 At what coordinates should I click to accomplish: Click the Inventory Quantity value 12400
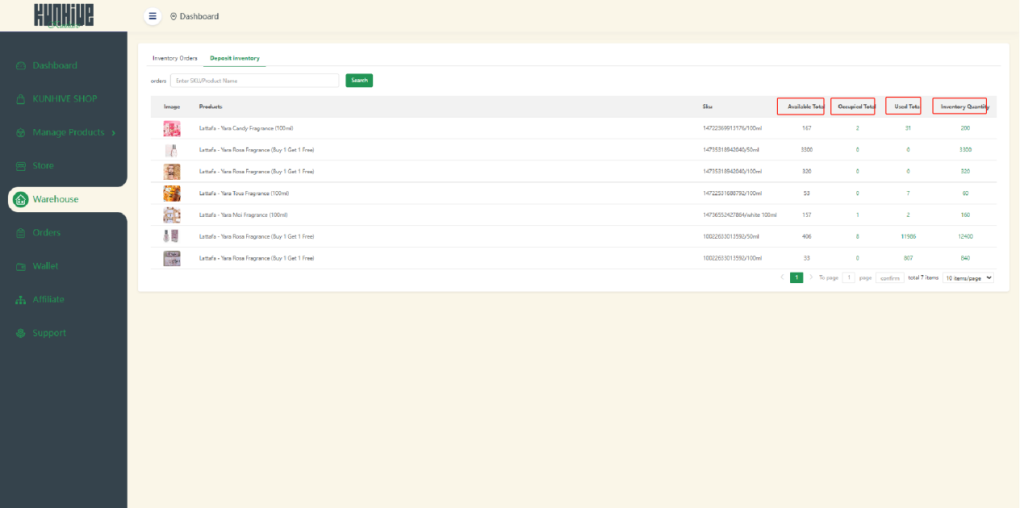coord(965,236)
